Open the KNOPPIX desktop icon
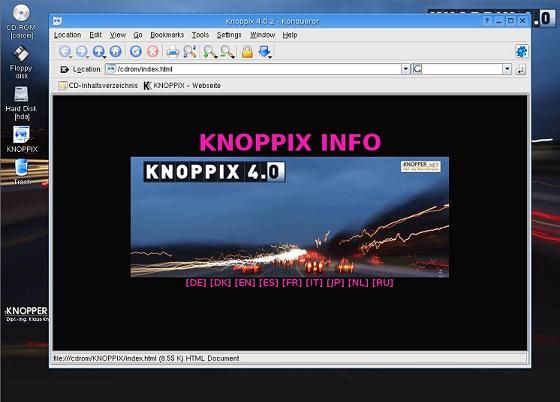Viewport: 560px width, 402px height. (x=22, y=140)
